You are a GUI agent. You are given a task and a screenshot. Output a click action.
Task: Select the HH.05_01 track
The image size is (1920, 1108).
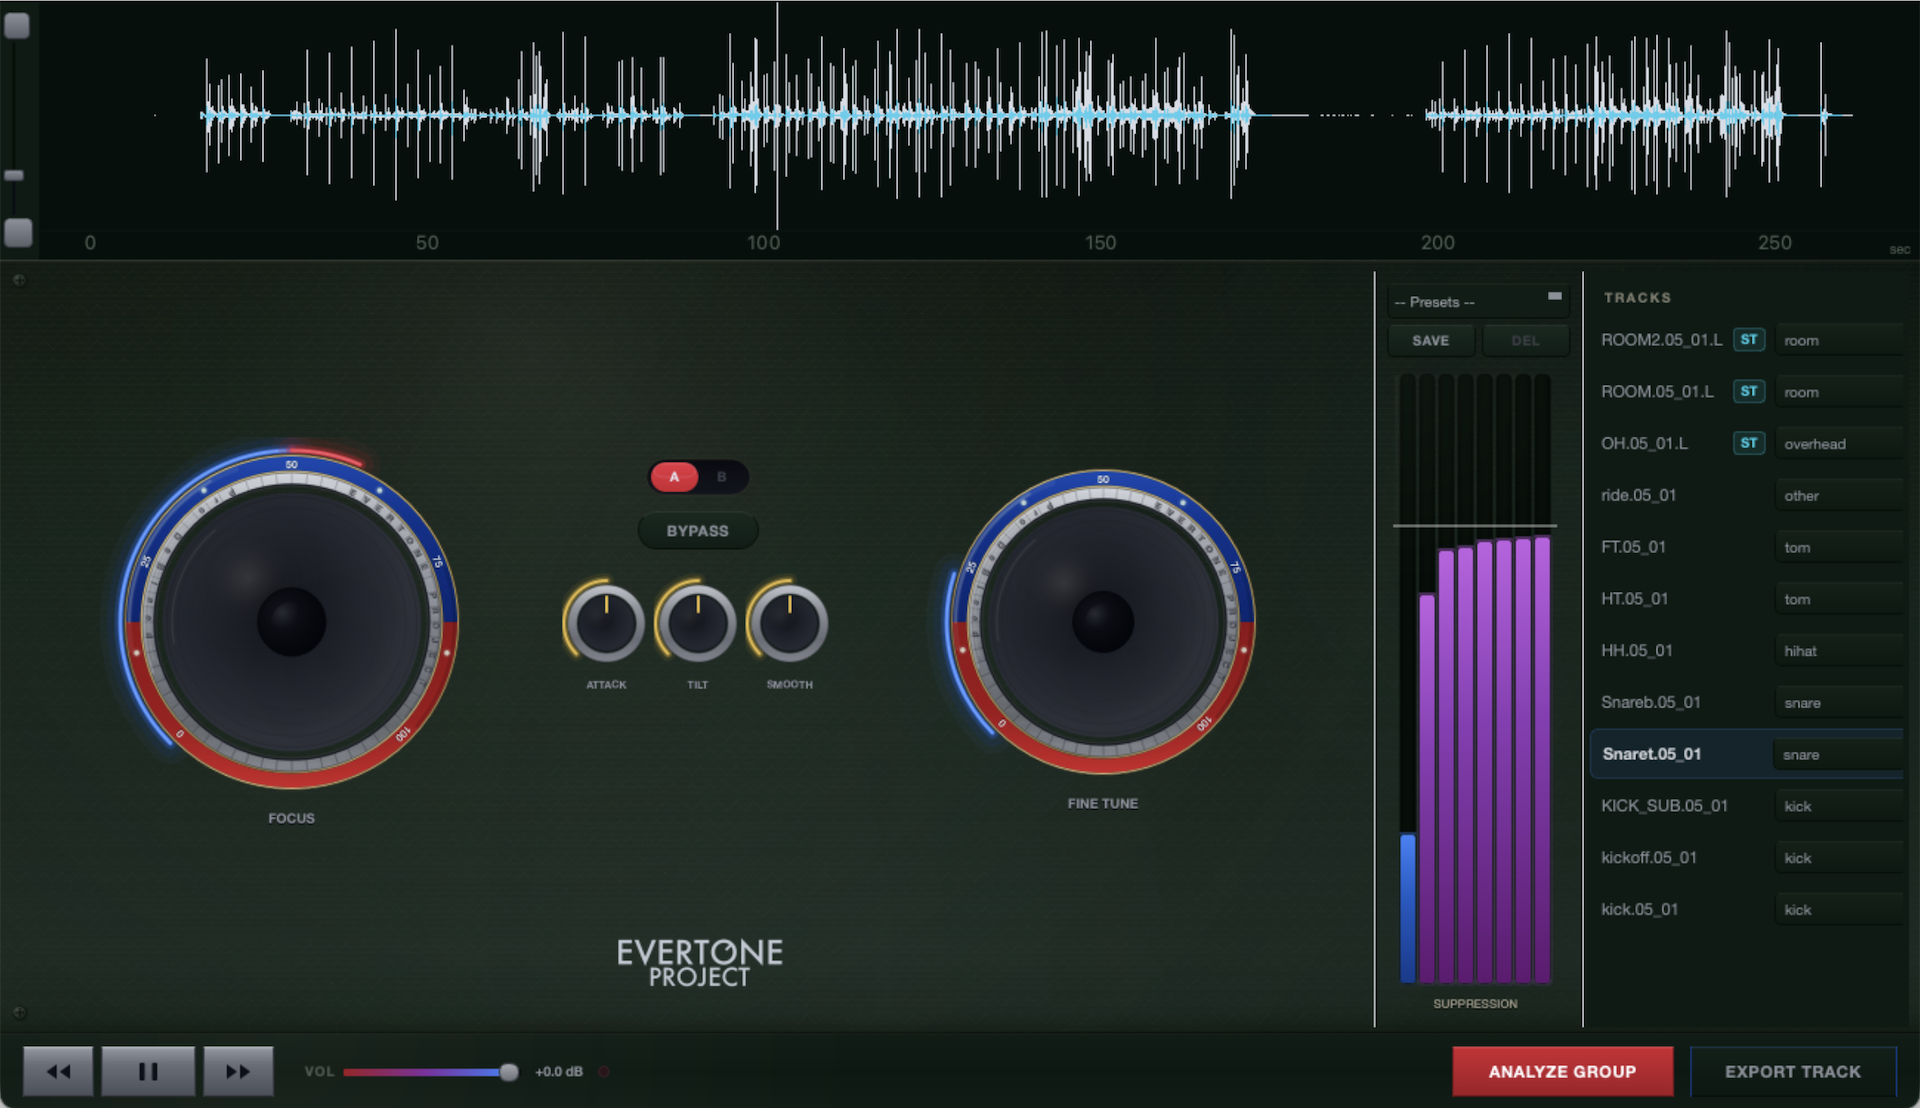click(1636, 651)
